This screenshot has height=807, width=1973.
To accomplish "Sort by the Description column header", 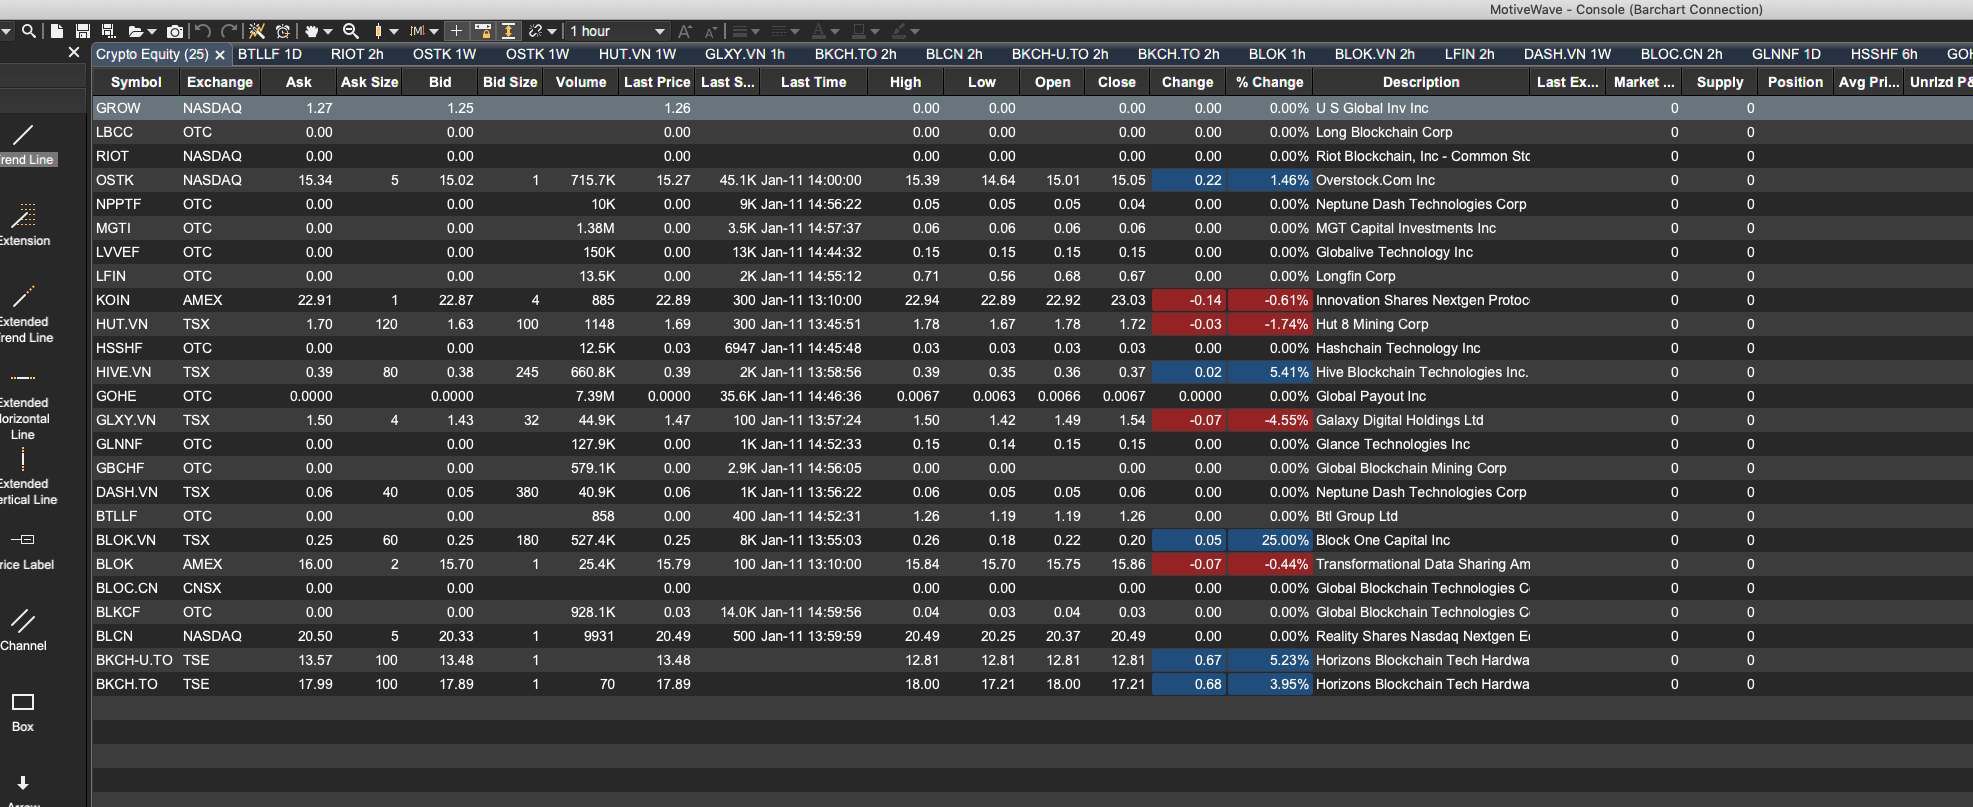I will tap(1421, 82).
